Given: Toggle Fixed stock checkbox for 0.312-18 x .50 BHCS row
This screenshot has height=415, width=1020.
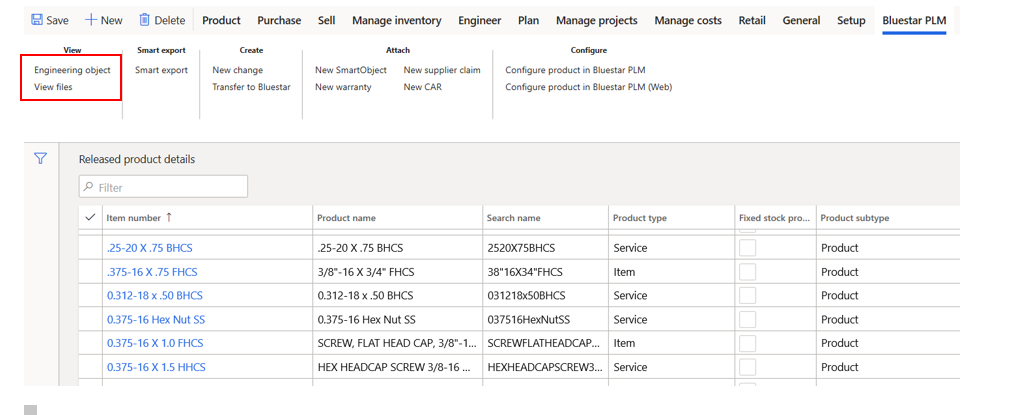Looking at the screenshot, I should (x=747, y=295).
